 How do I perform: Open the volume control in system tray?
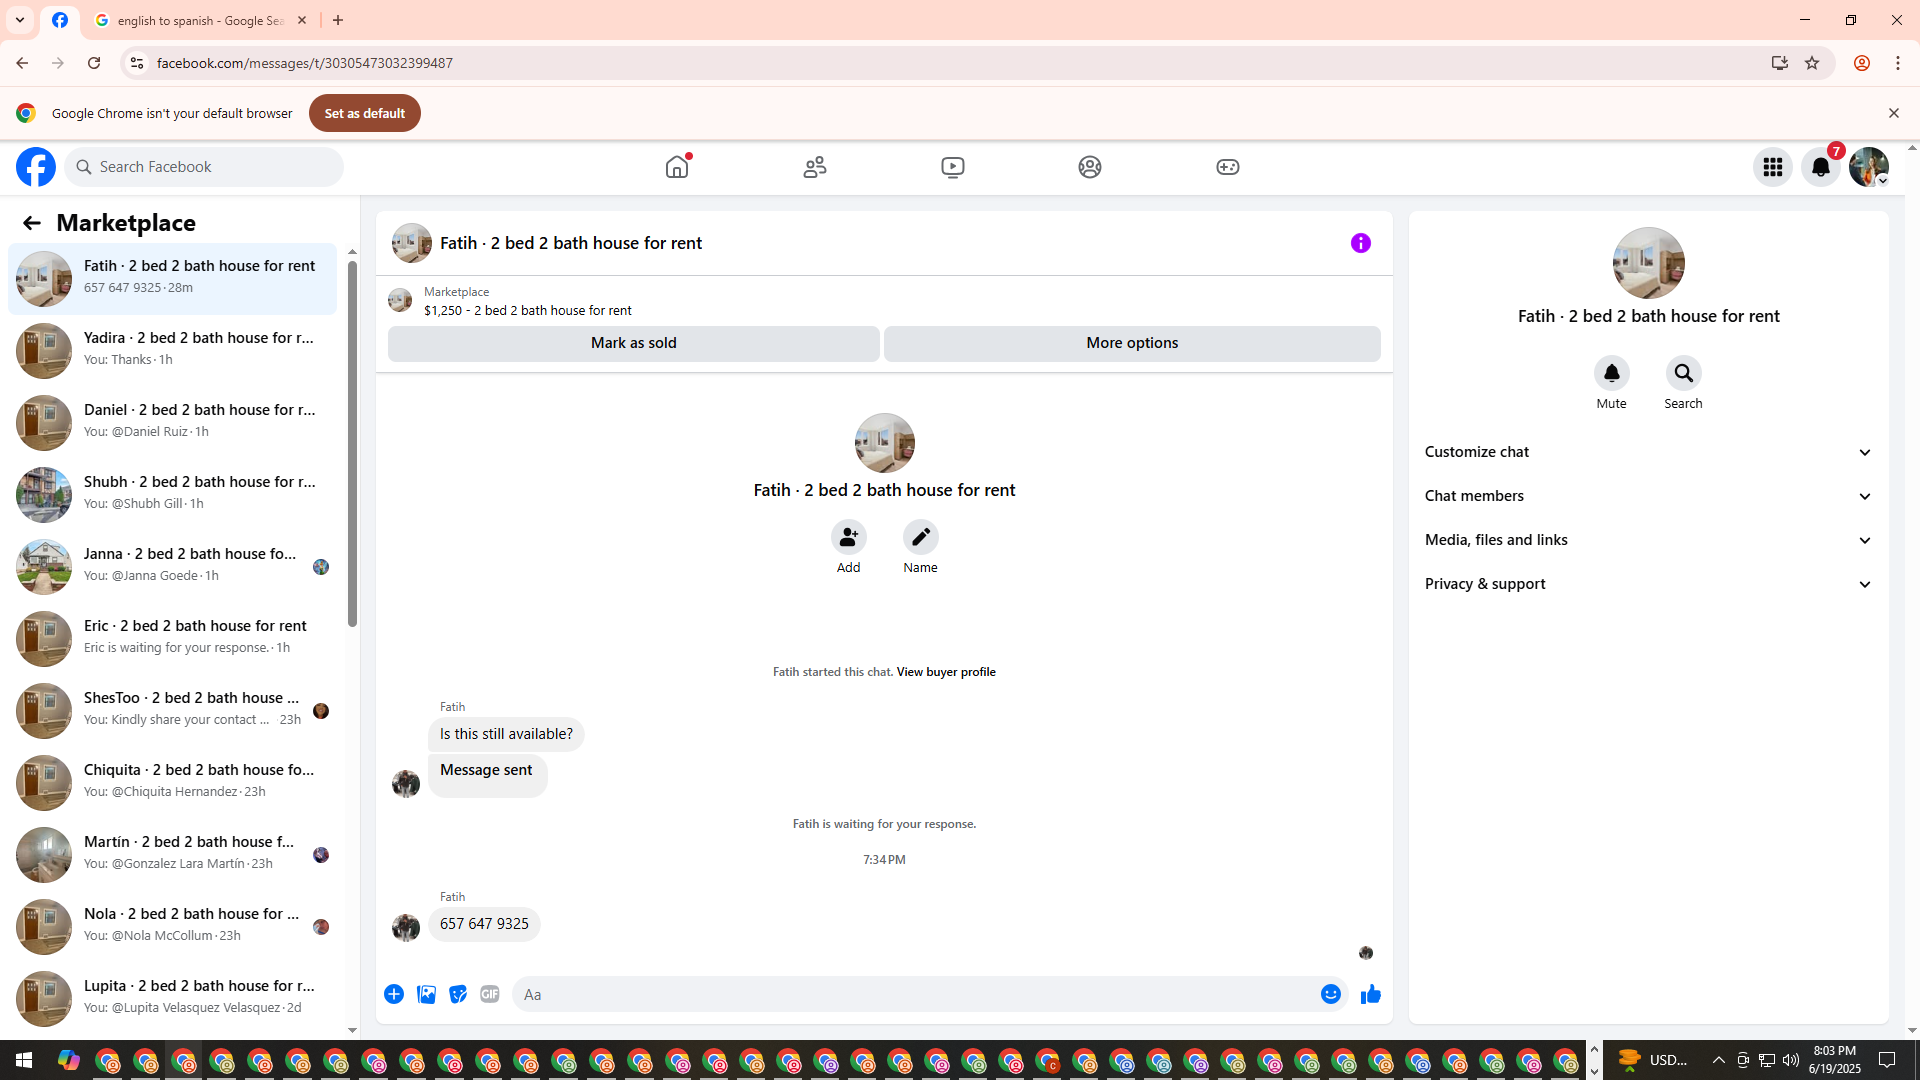tap(1791, 1060)
